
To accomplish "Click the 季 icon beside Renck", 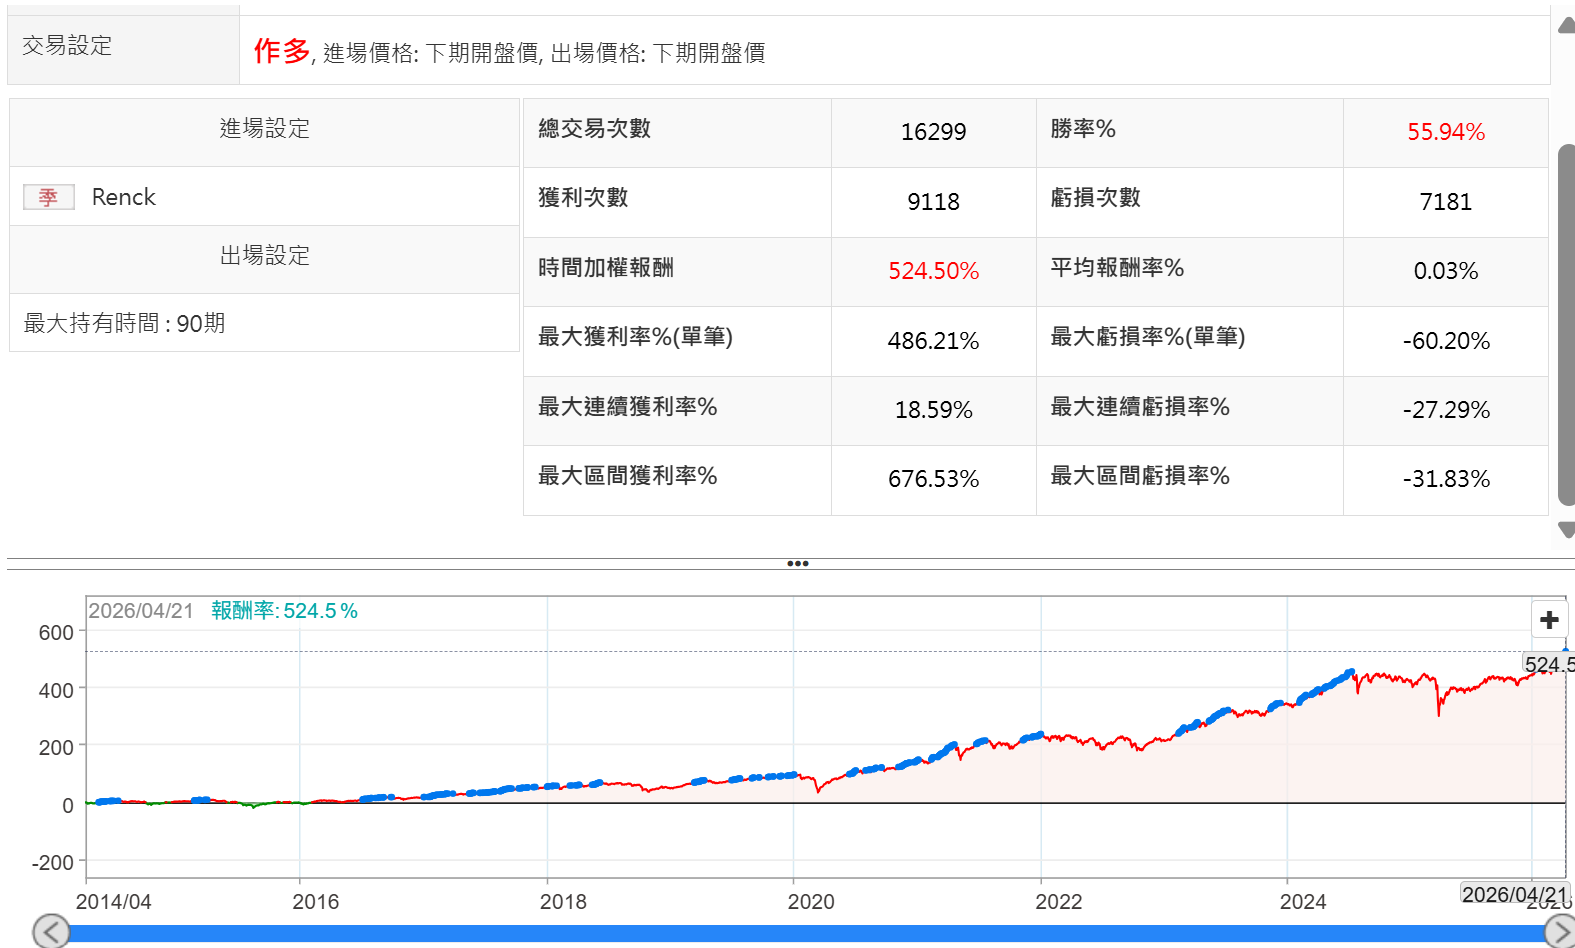I will pyautogui.click(x=48, y=197).
